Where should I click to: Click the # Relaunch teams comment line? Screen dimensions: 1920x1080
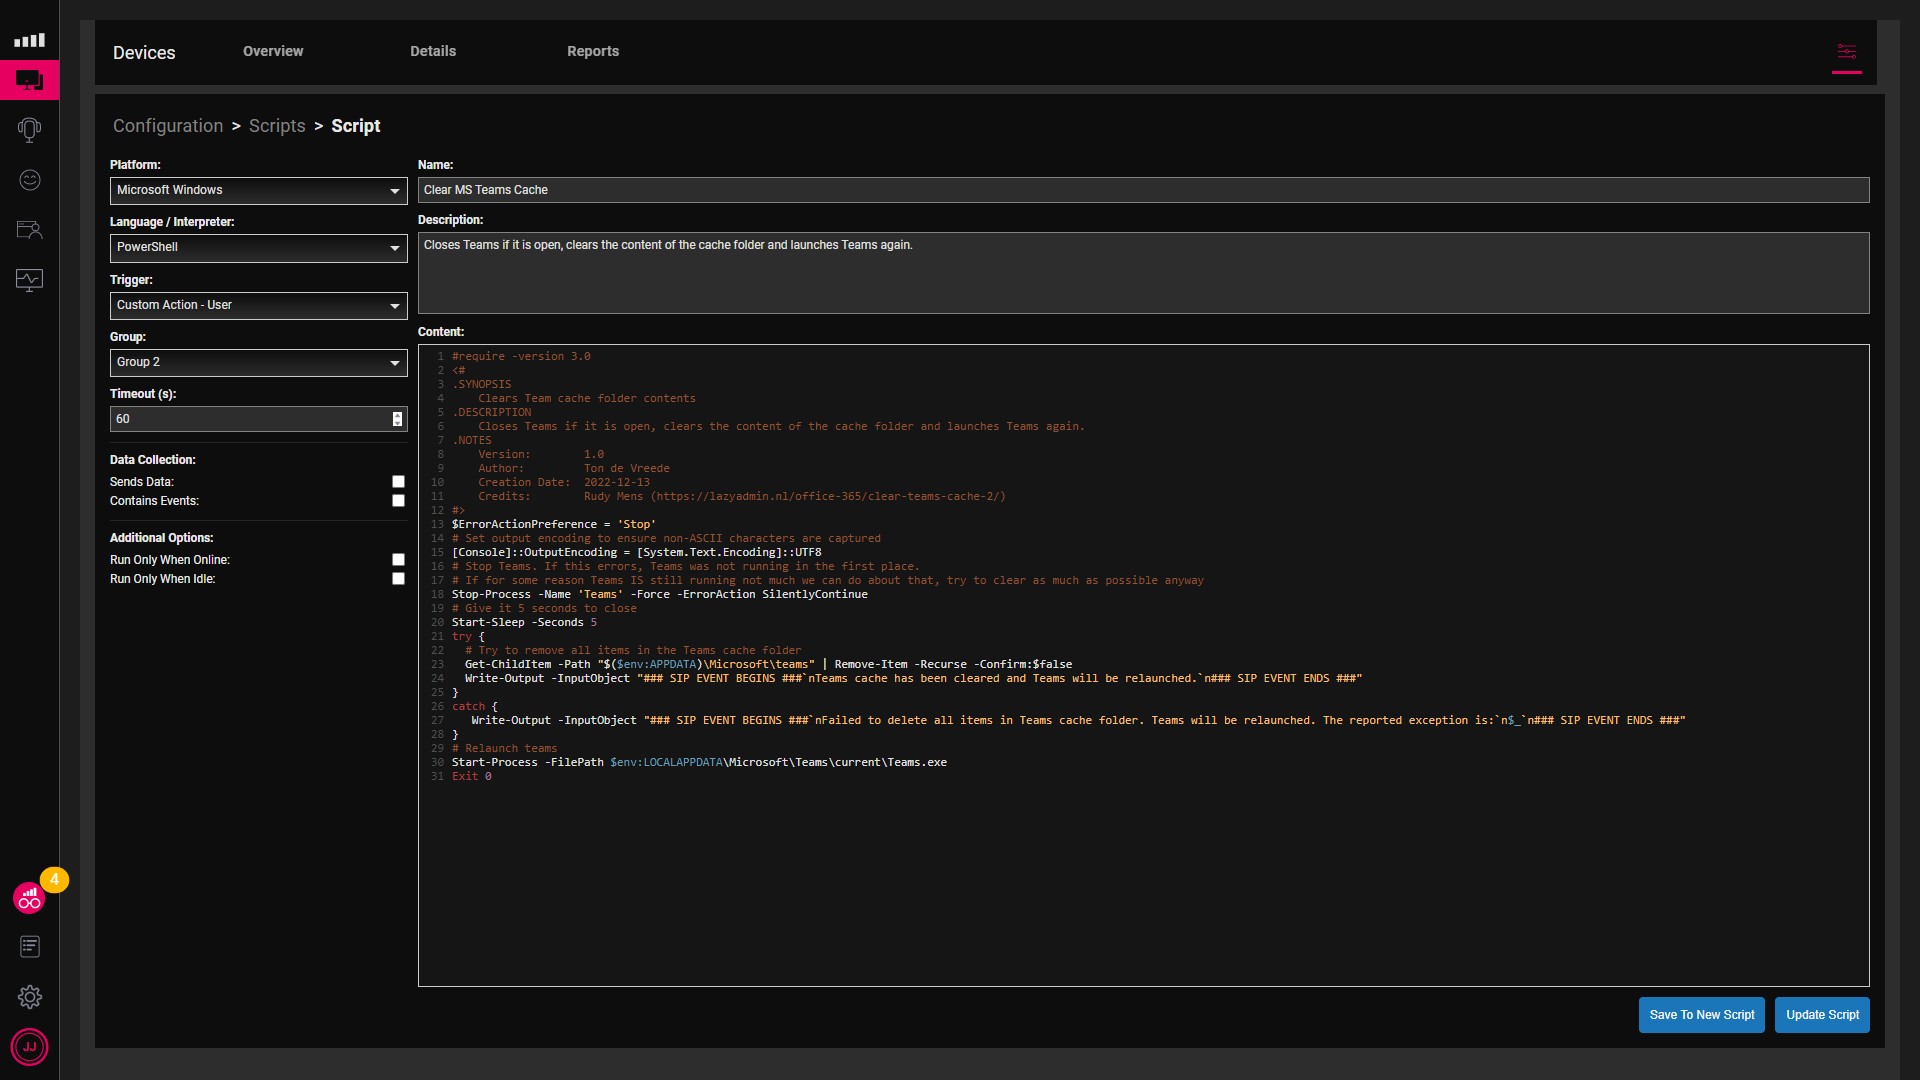tap(504, 748)
